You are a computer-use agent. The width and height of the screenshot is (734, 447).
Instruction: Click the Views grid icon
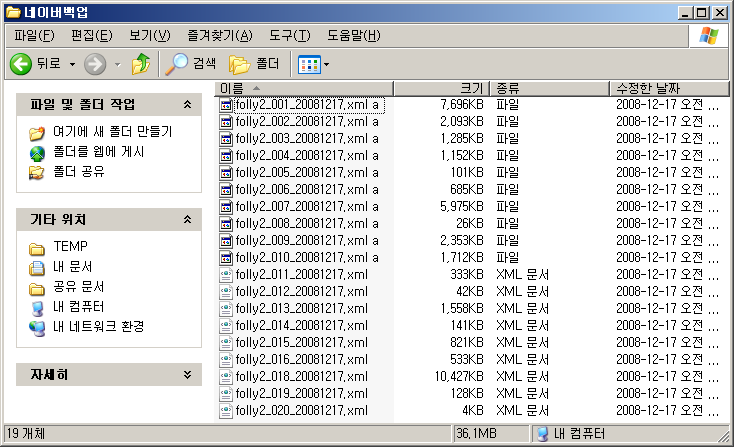(309, 65)
